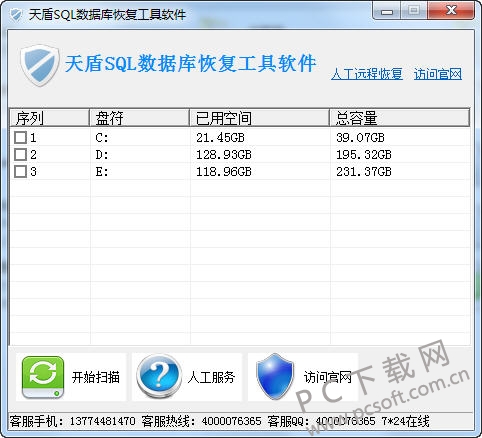
Task: Sort by the 已用空间 column header
Action: pyautogui.click(x=259, y=117)
